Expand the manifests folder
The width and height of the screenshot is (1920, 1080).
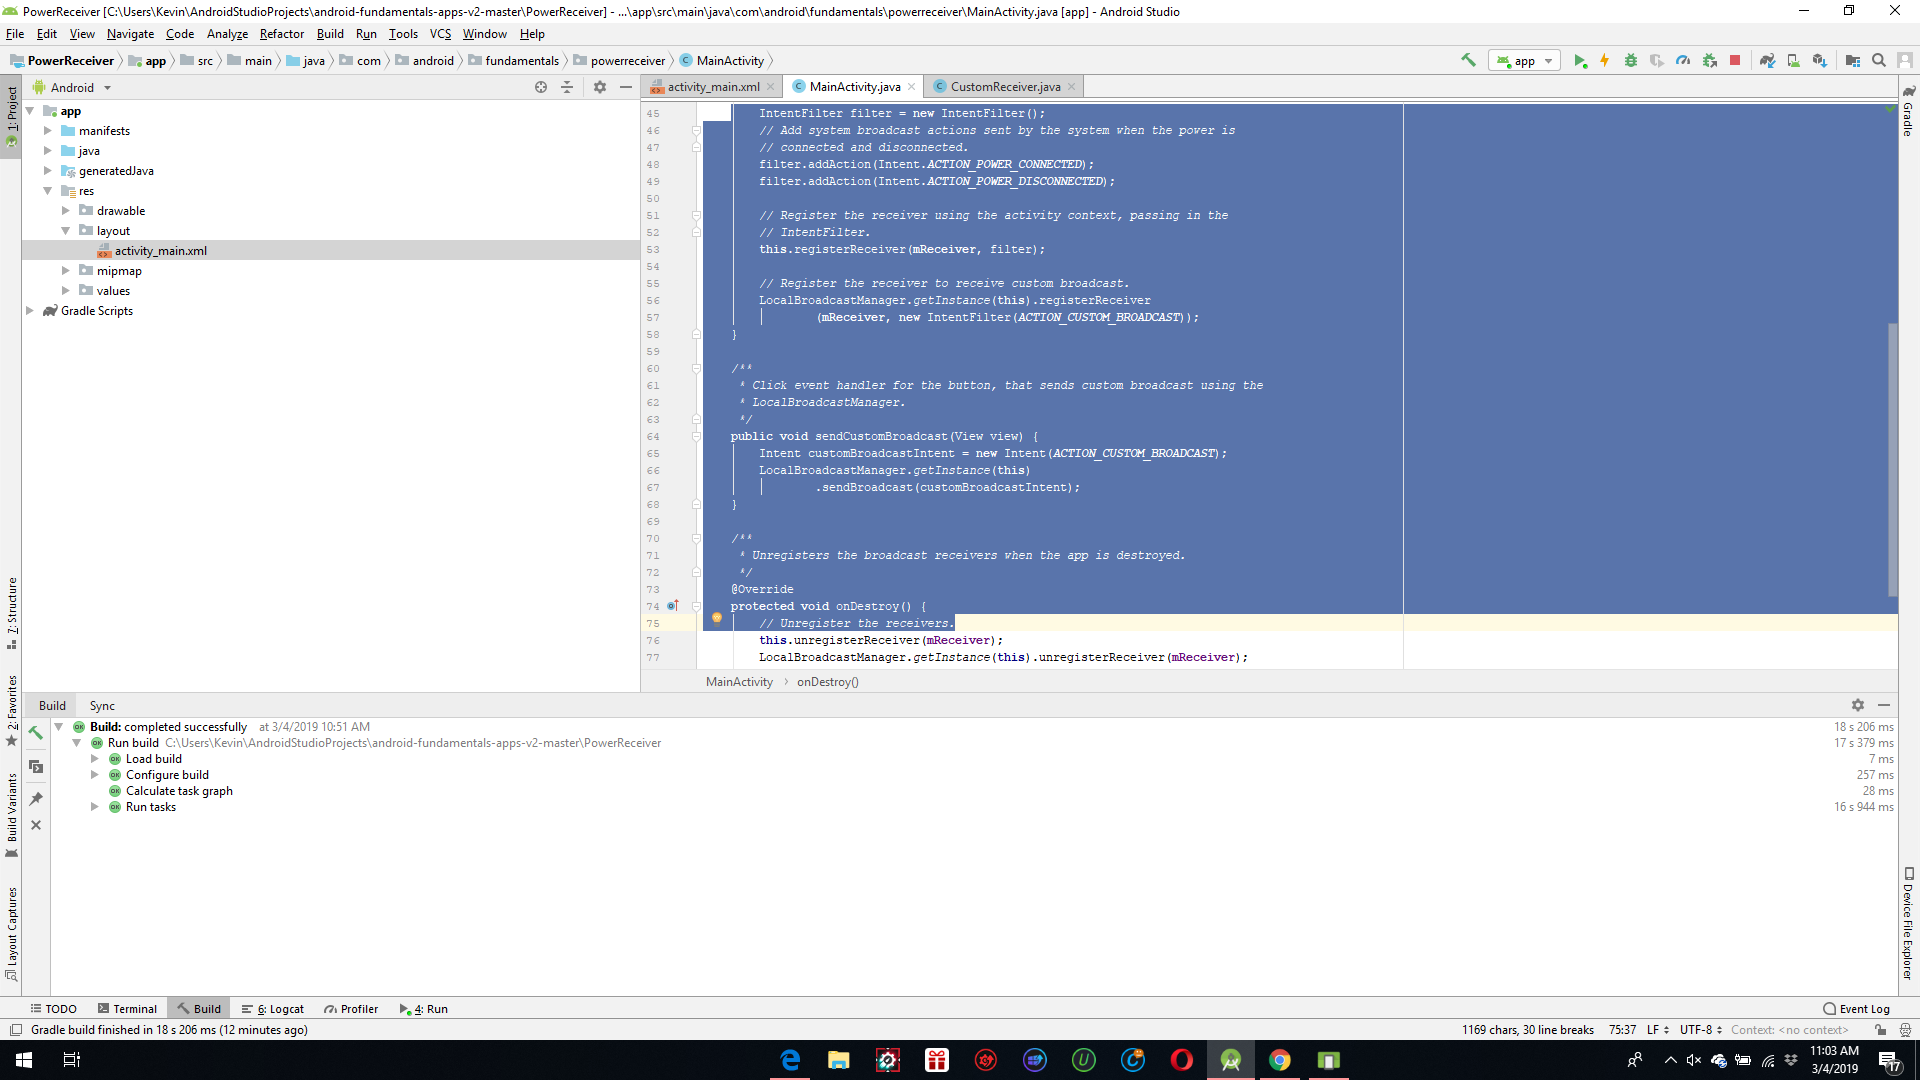coord(48,131)
